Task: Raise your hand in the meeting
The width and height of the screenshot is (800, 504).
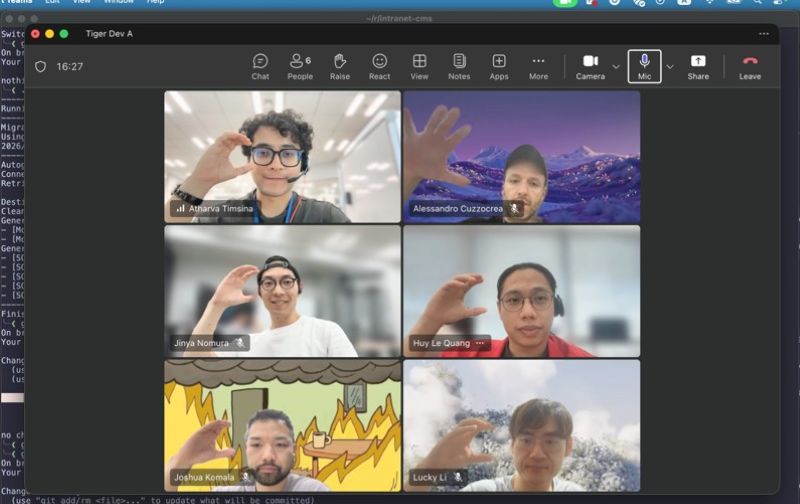Action: coord(340,67)
